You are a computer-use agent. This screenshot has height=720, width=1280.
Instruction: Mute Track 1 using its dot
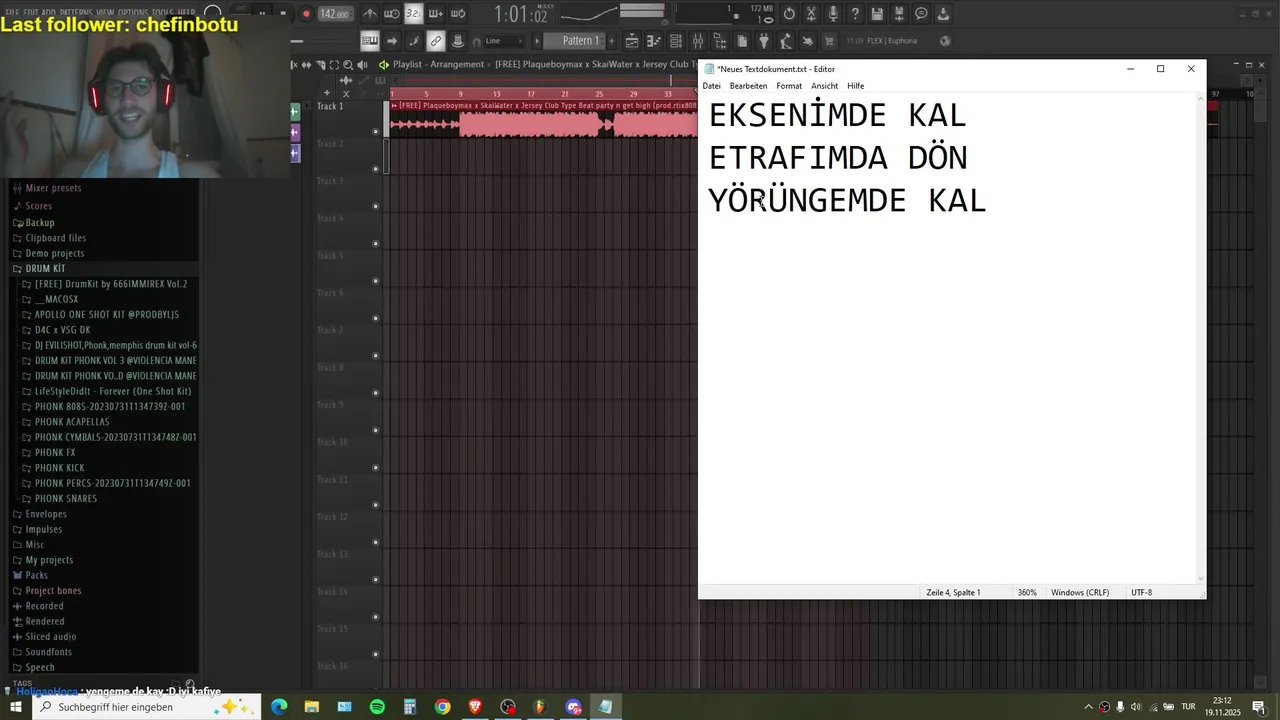point(375,131)
